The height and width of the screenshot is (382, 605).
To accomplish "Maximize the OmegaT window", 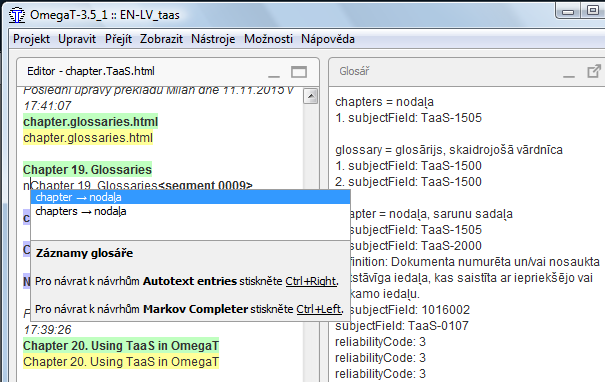I will [593, 10].
